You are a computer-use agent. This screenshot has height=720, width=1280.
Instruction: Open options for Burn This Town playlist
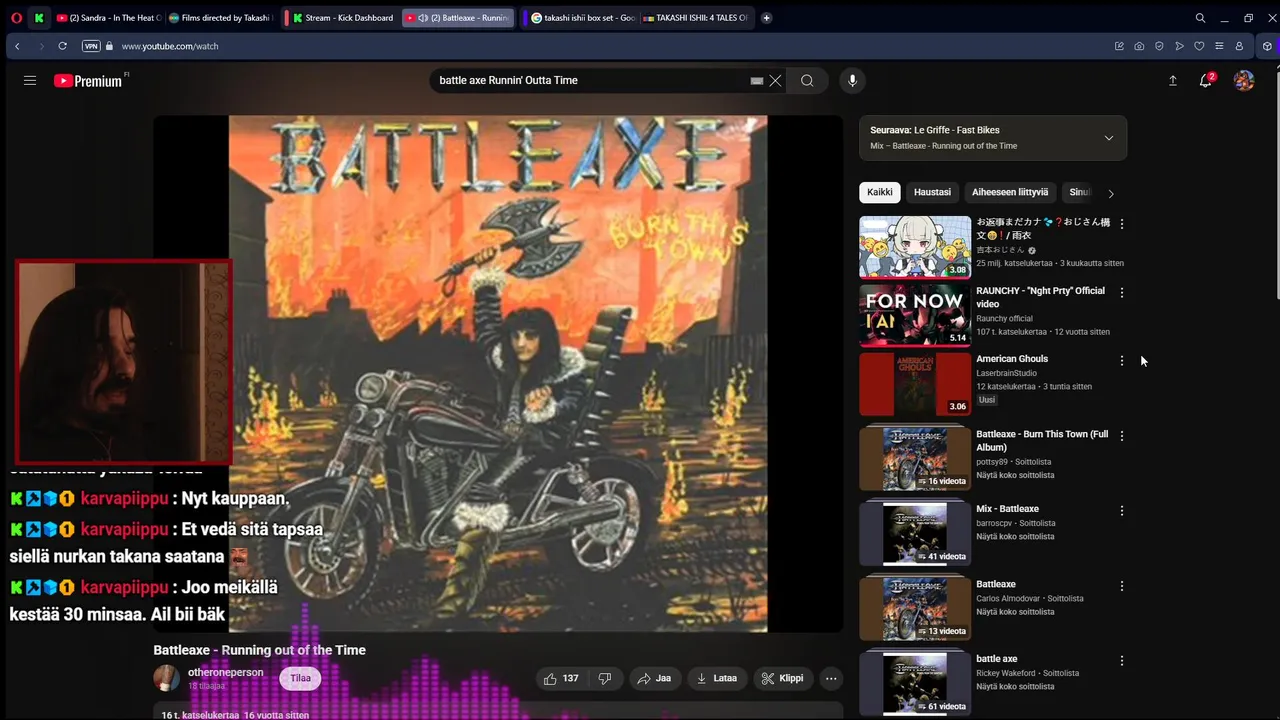1121,436
